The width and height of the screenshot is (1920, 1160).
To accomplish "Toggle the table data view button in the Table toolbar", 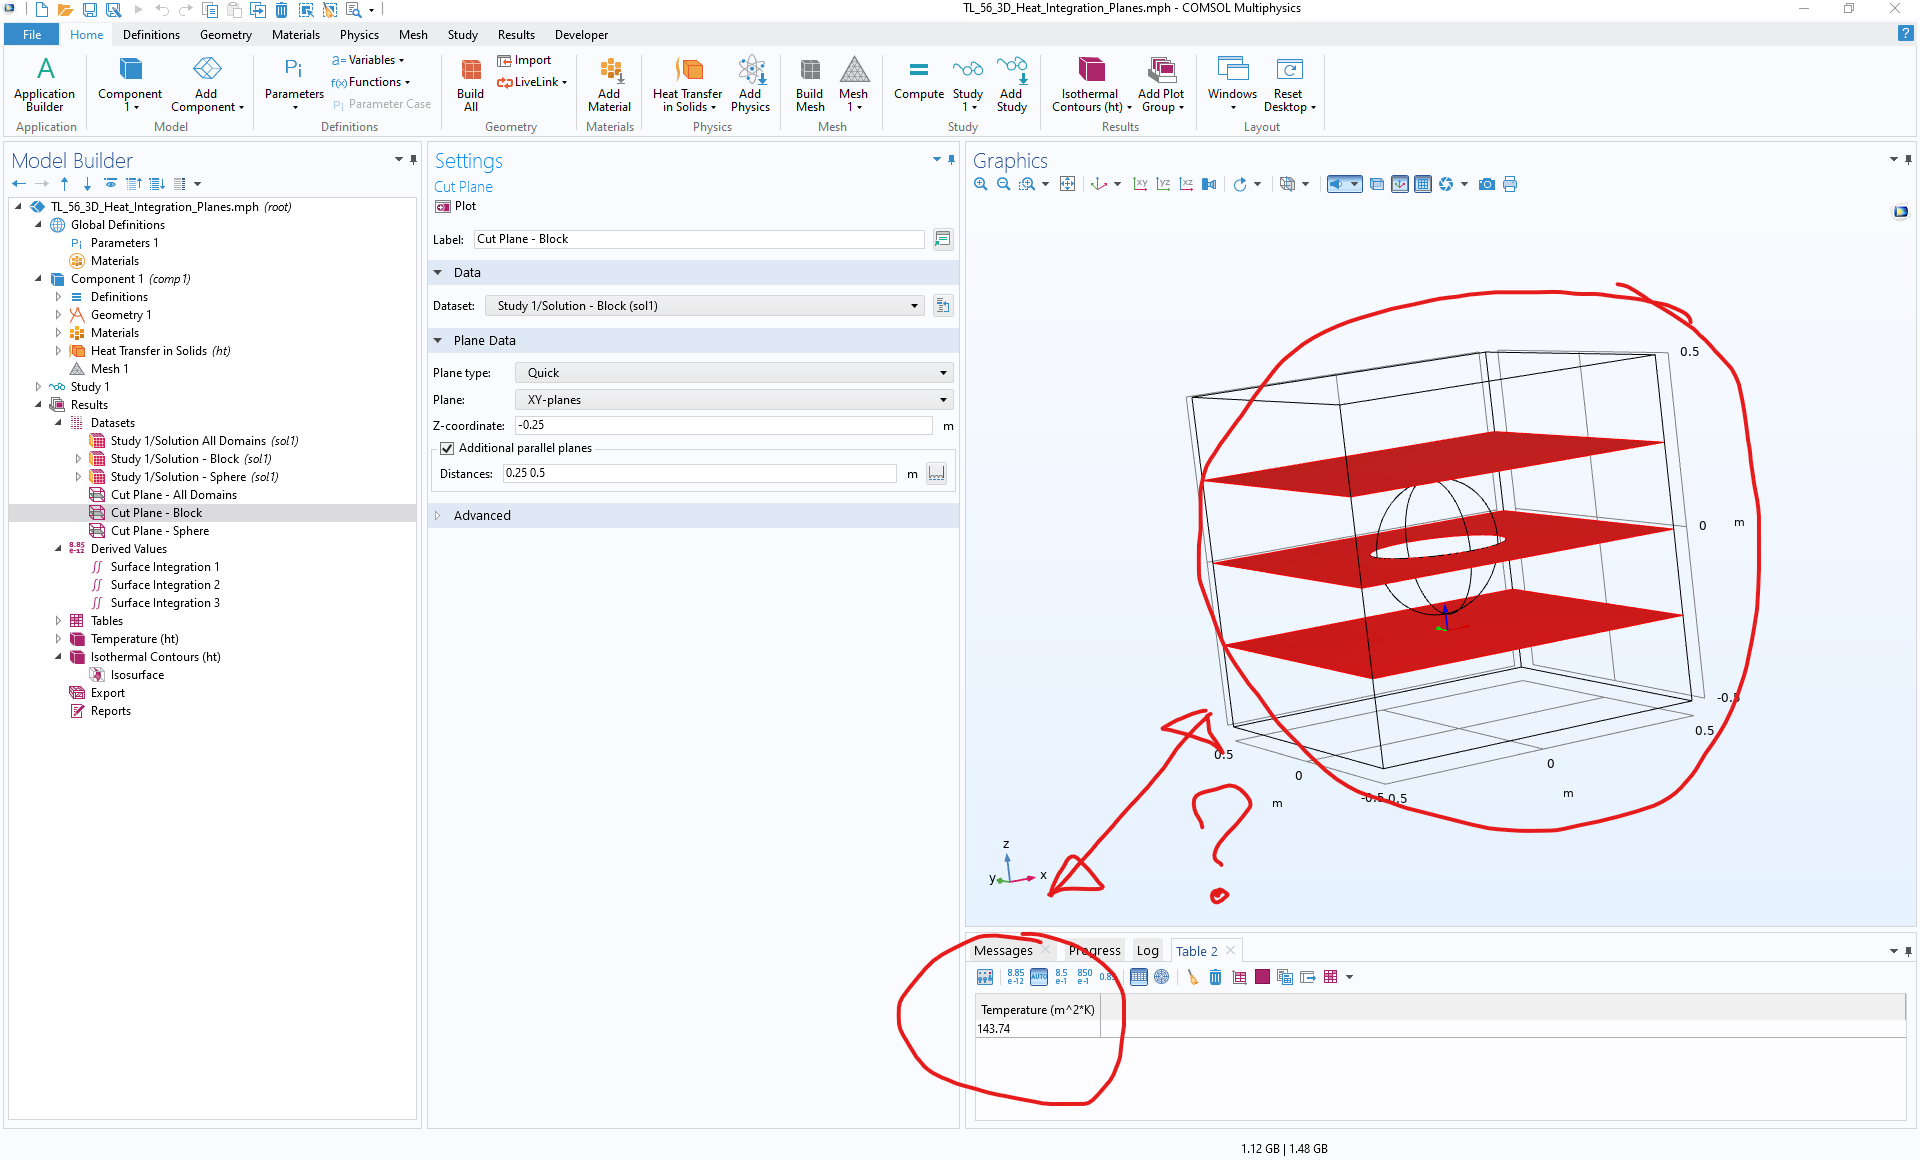I will click(x=1139, y=977).
